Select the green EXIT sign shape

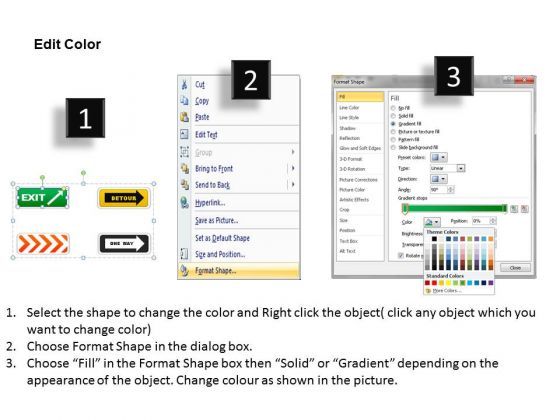pos(42,198)
